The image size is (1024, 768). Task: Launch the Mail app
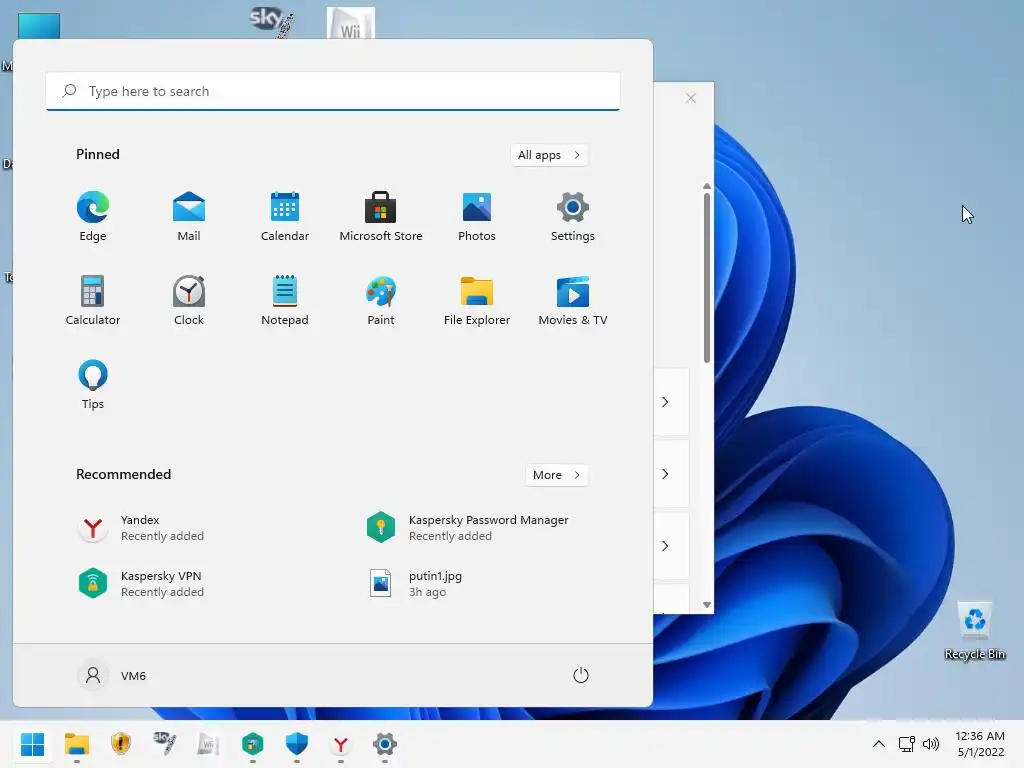[x=189, y=217]
